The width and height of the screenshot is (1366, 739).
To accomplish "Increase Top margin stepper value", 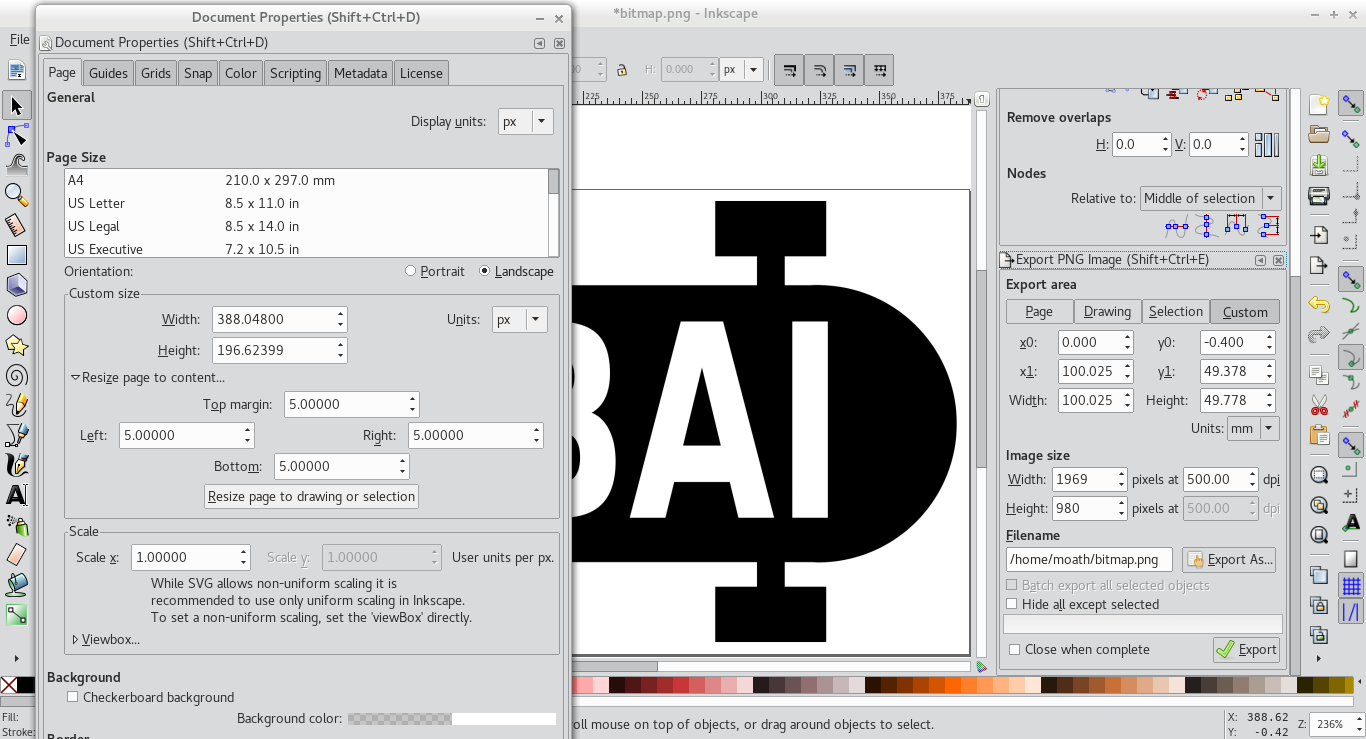I will [x=412, y=399].
